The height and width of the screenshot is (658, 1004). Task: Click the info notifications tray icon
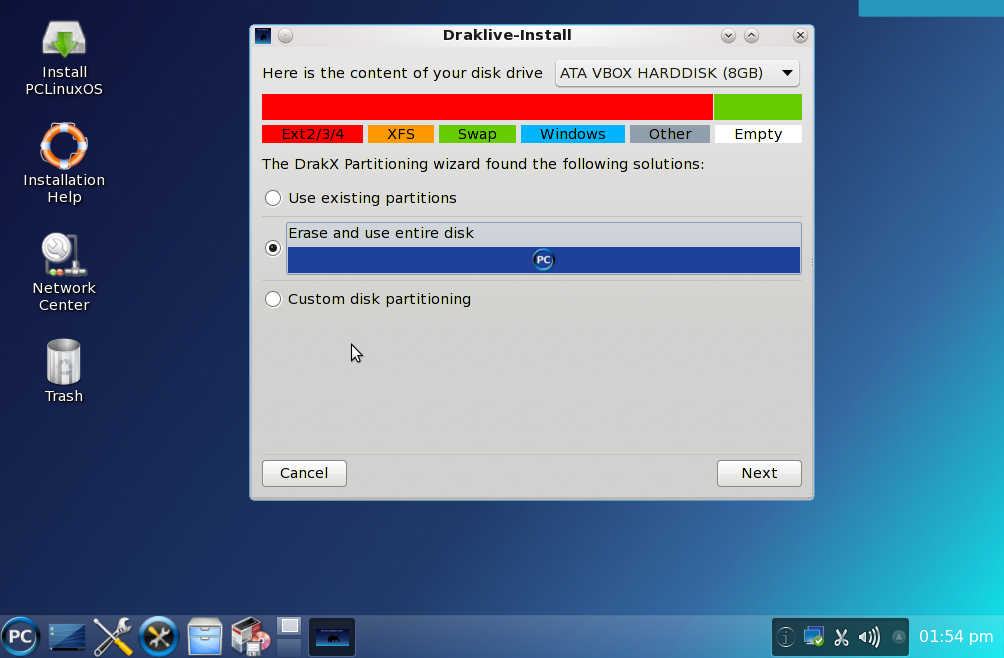click(786, 637)
